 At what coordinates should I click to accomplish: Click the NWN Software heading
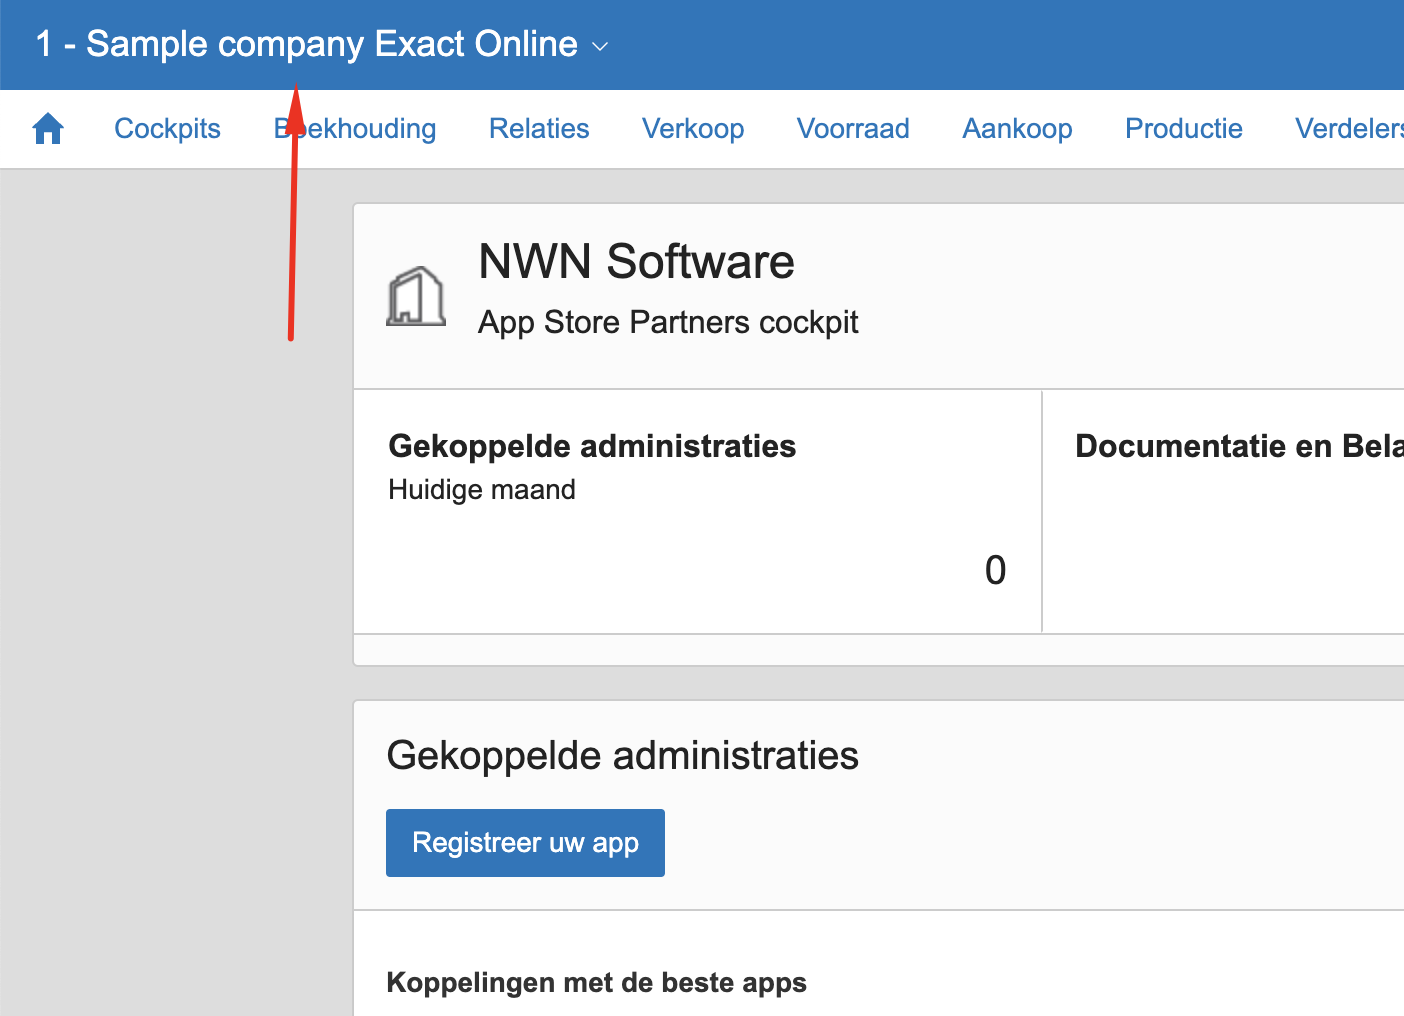click(x=636, y=262)
